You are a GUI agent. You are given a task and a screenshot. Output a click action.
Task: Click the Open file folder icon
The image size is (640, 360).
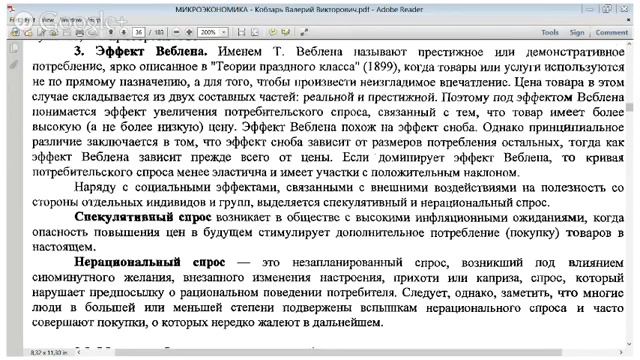pyautogui.click(x=28, y=32)
